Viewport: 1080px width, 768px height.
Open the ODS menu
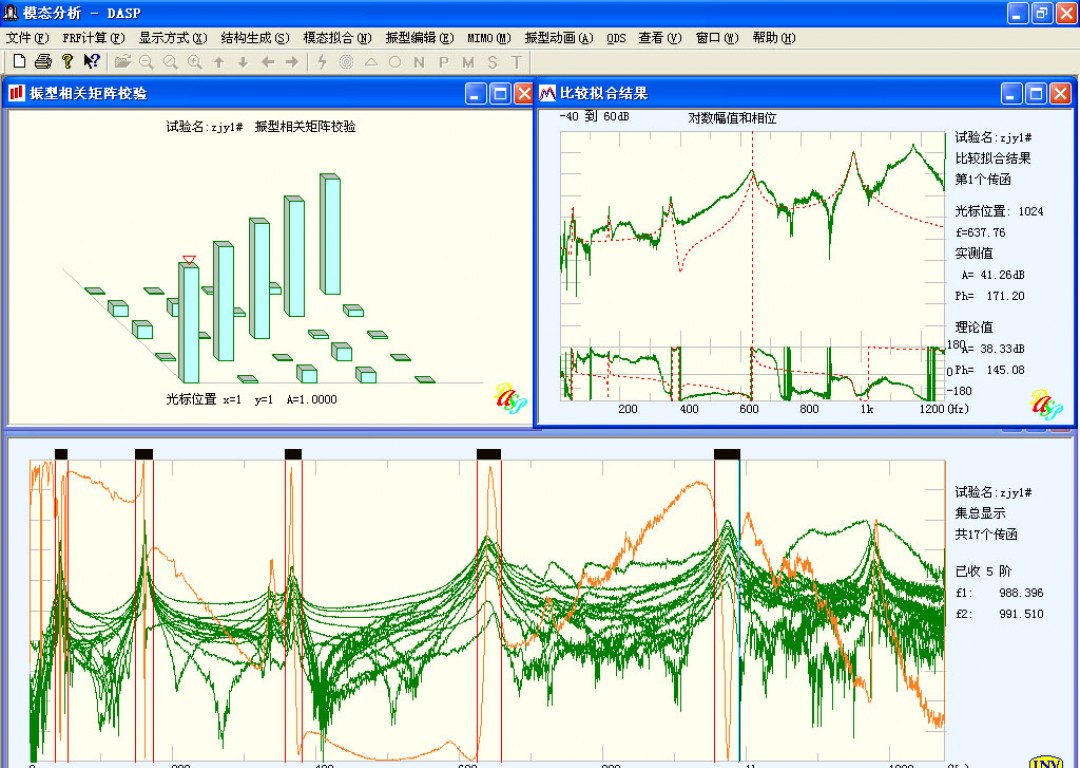click(x=616, y=38)
